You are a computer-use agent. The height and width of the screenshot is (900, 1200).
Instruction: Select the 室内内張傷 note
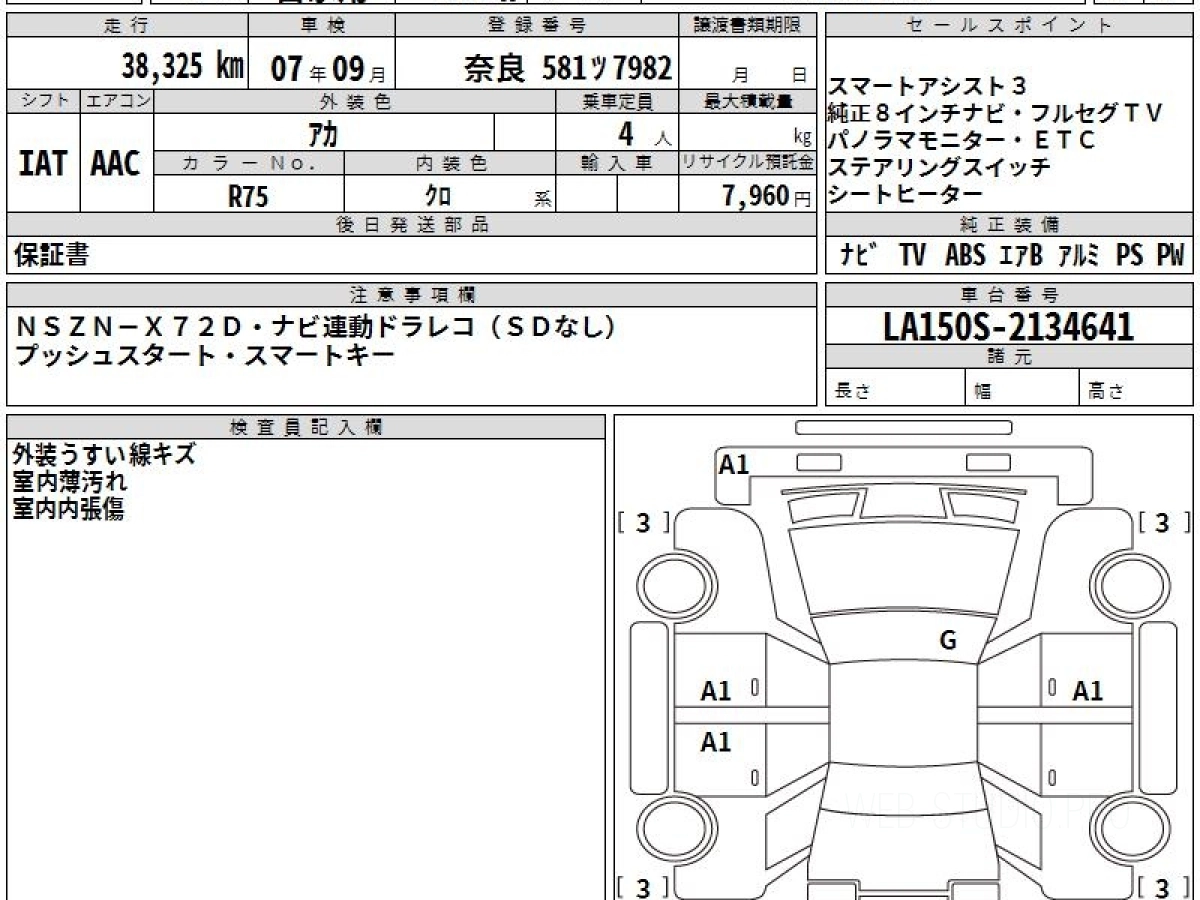click(x=68, y=508)
